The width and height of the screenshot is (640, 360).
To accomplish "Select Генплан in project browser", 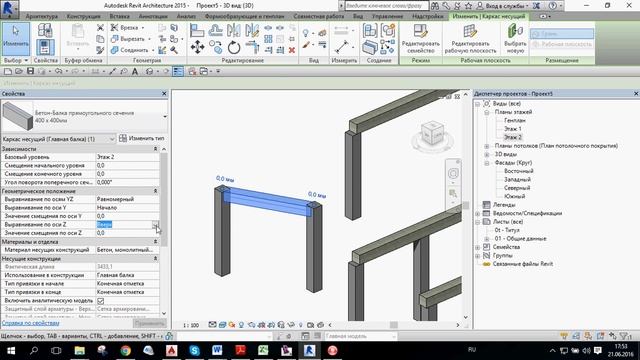I will pyautogui.click(x=515, y=120).
